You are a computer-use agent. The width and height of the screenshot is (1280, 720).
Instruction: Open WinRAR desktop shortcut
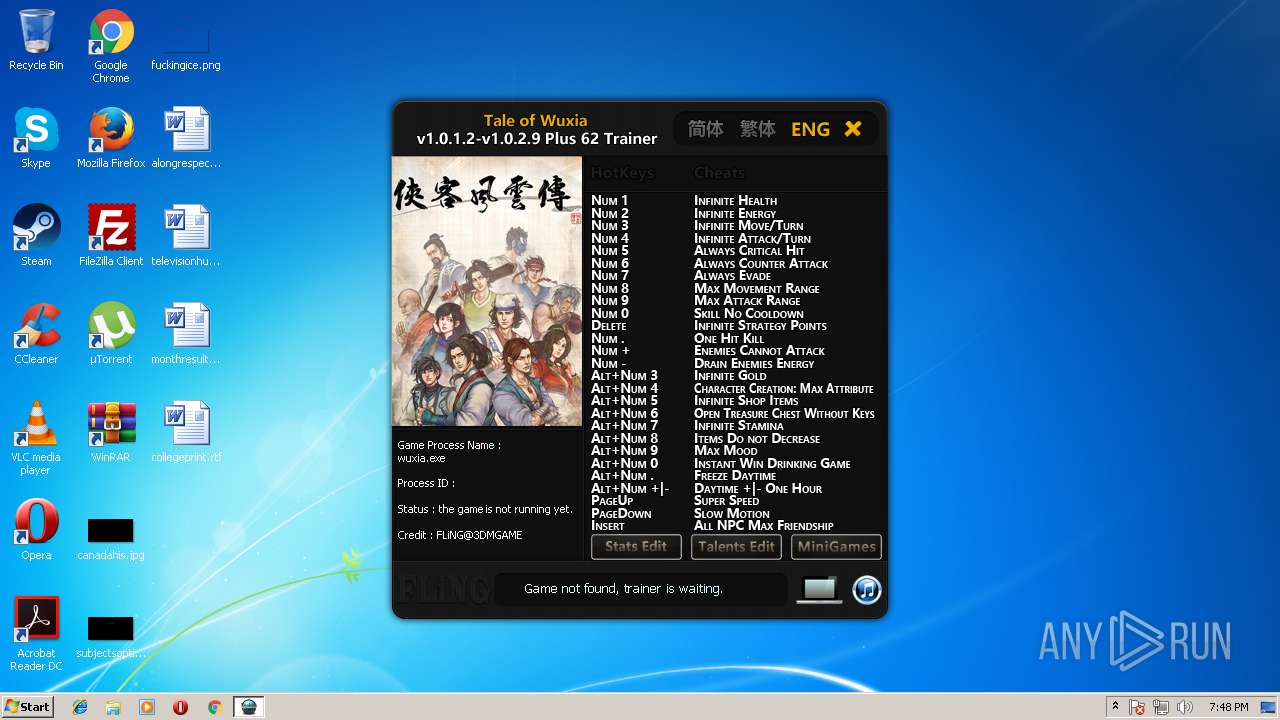point(111,432)
